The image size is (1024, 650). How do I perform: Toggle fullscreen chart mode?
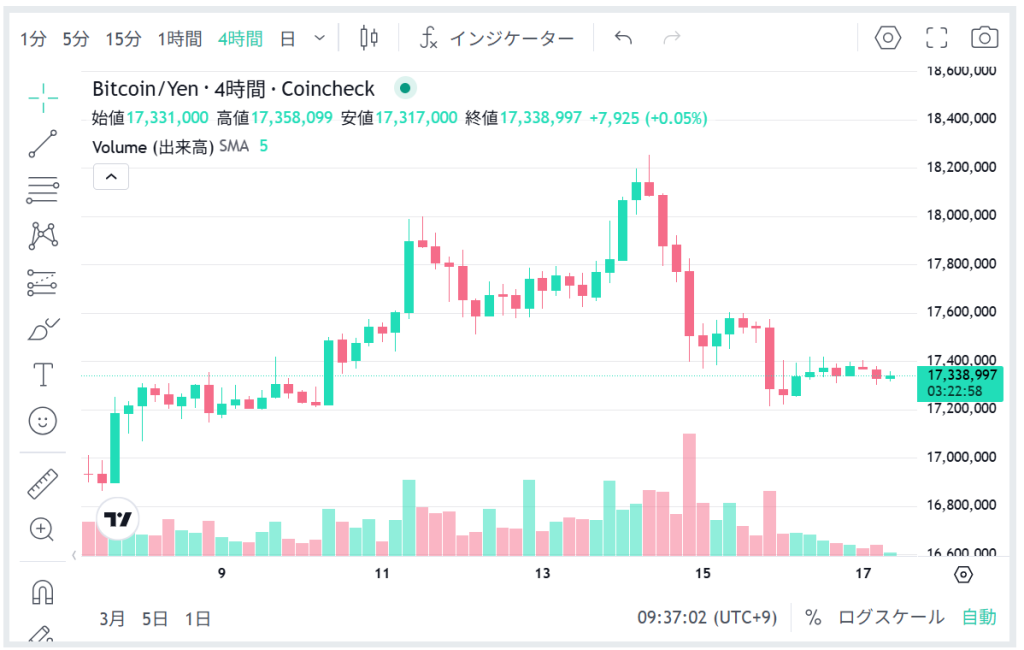click(x=937, y=38)
